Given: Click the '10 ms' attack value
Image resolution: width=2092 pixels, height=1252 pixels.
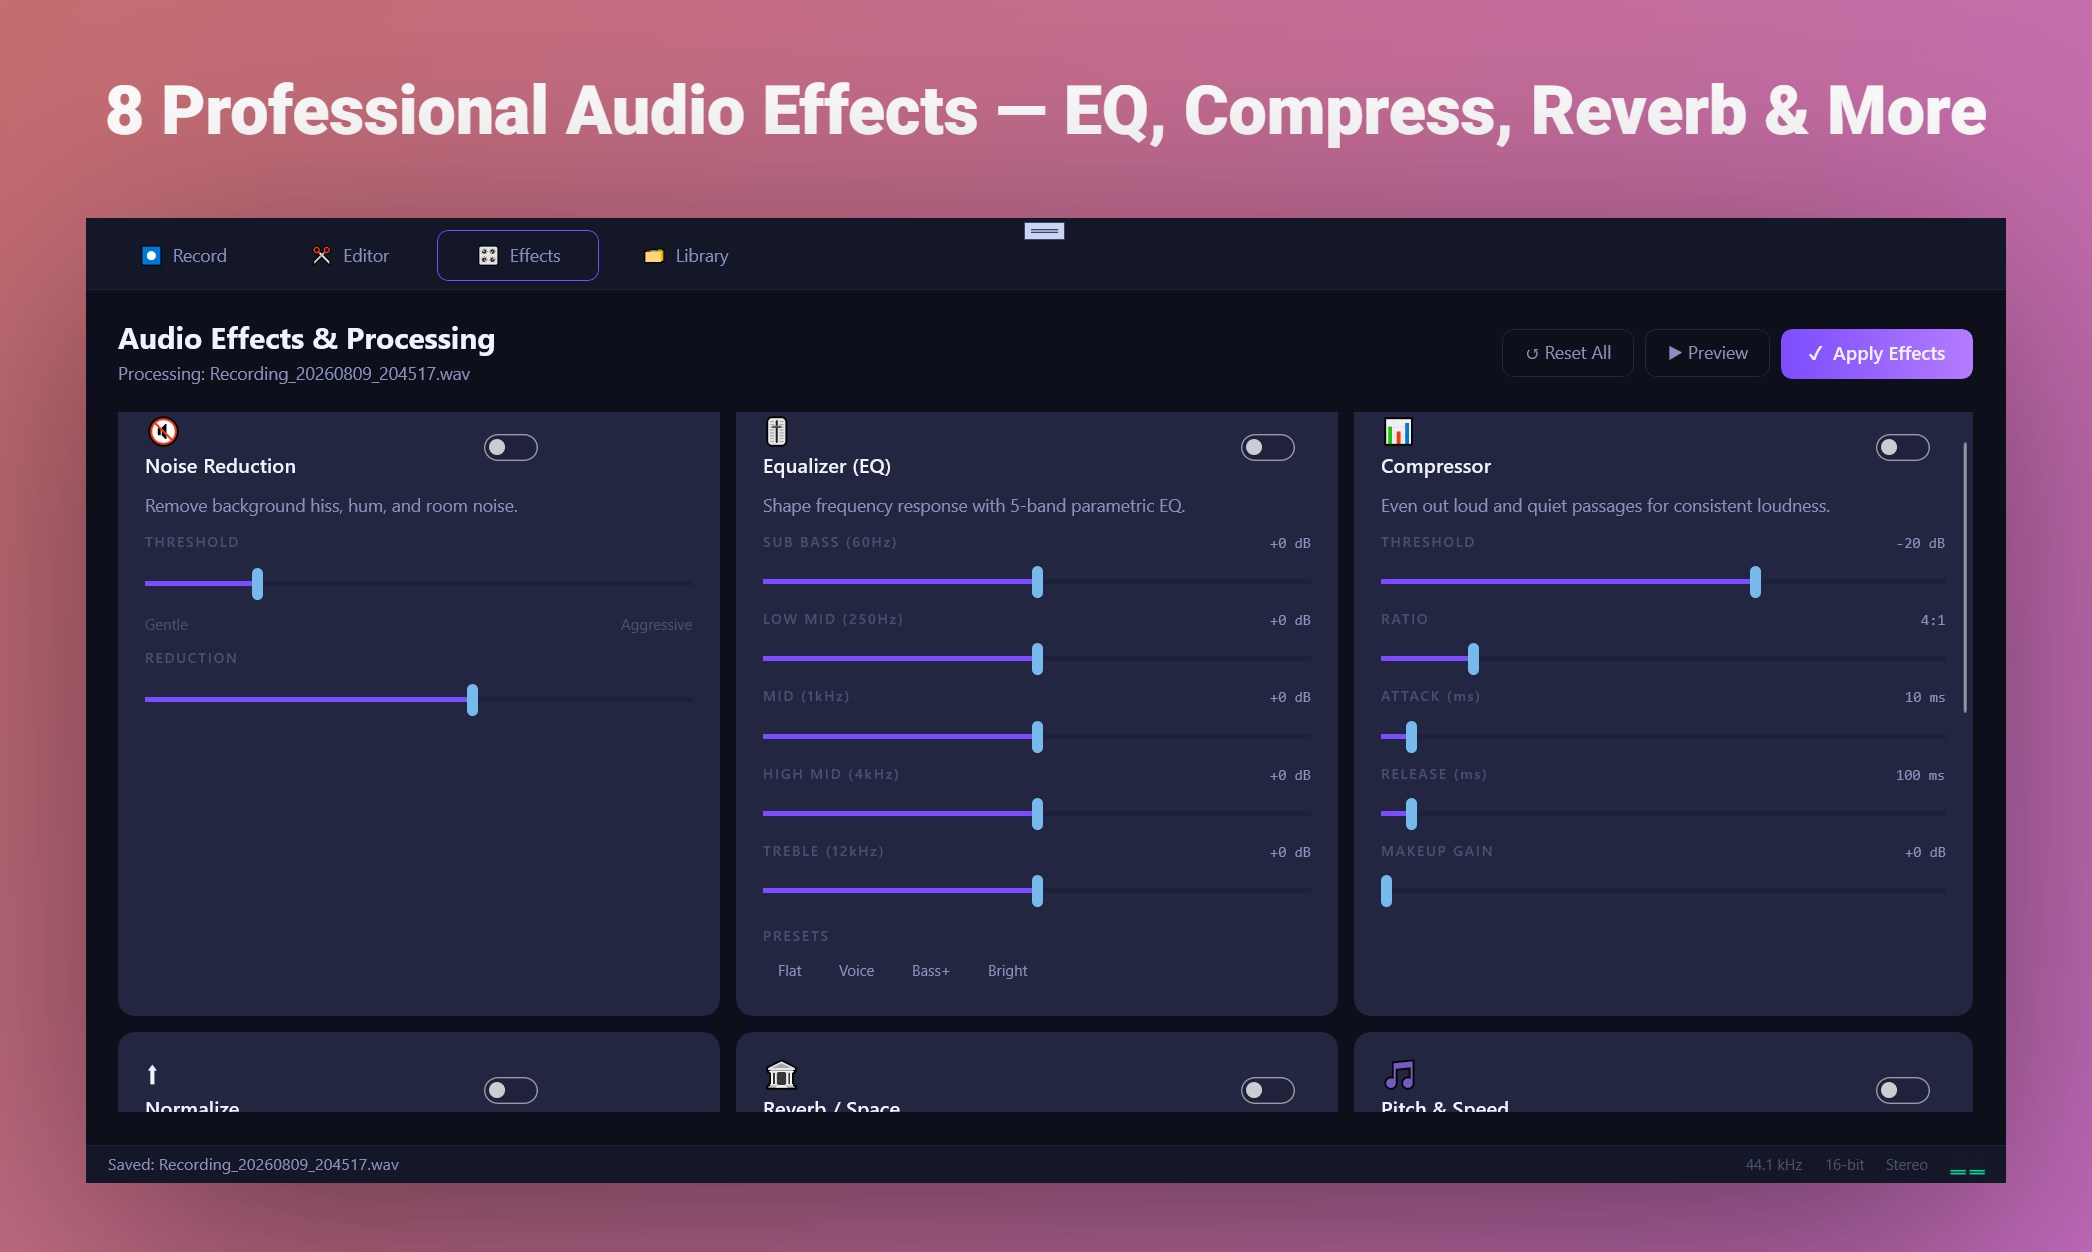Looking at the screenshot, I should (1924, 697).
